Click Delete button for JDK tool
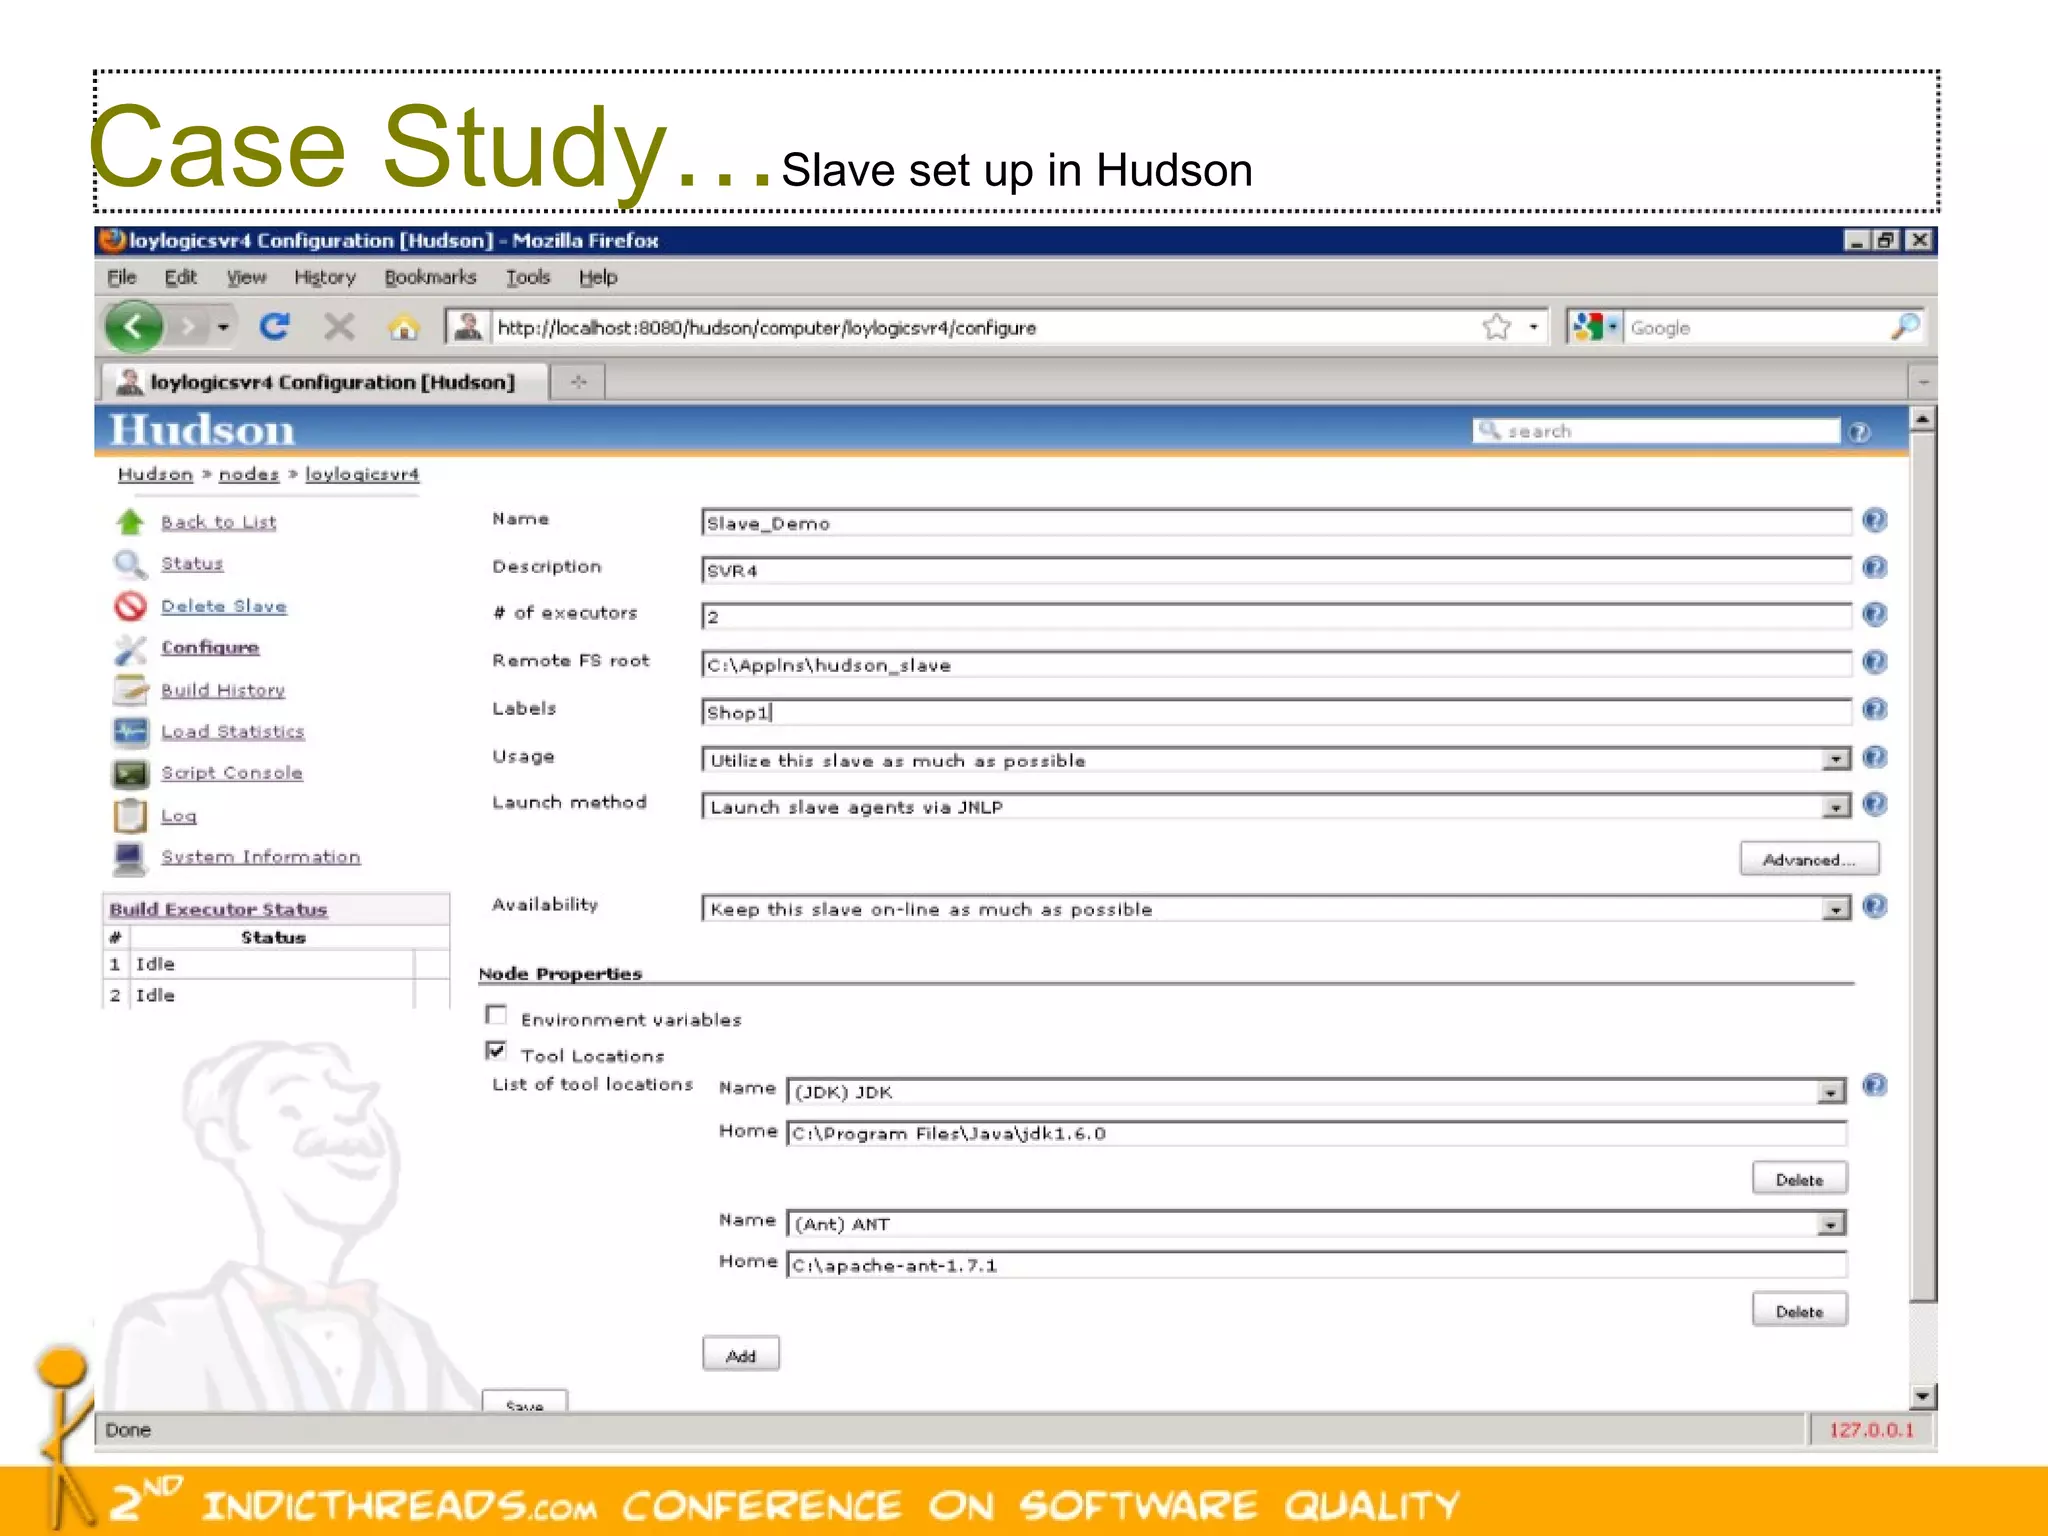The image size is (2048, 1536). [x=1799, y=1179]
